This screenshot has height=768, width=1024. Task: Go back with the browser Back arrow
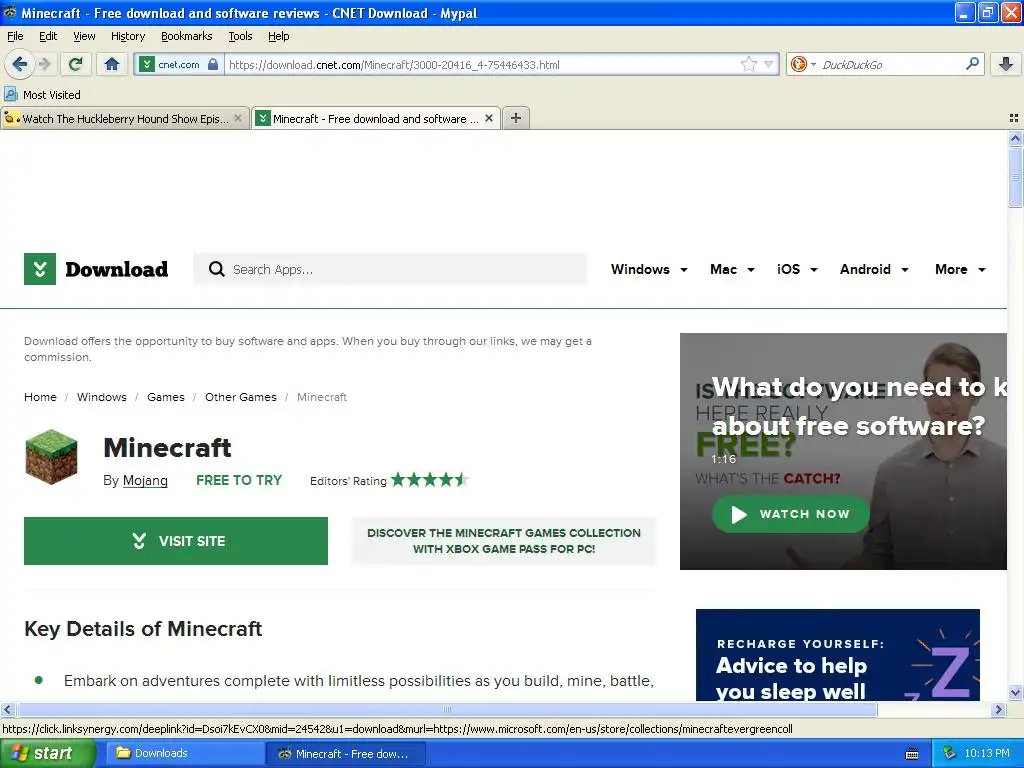pos(19,64)
